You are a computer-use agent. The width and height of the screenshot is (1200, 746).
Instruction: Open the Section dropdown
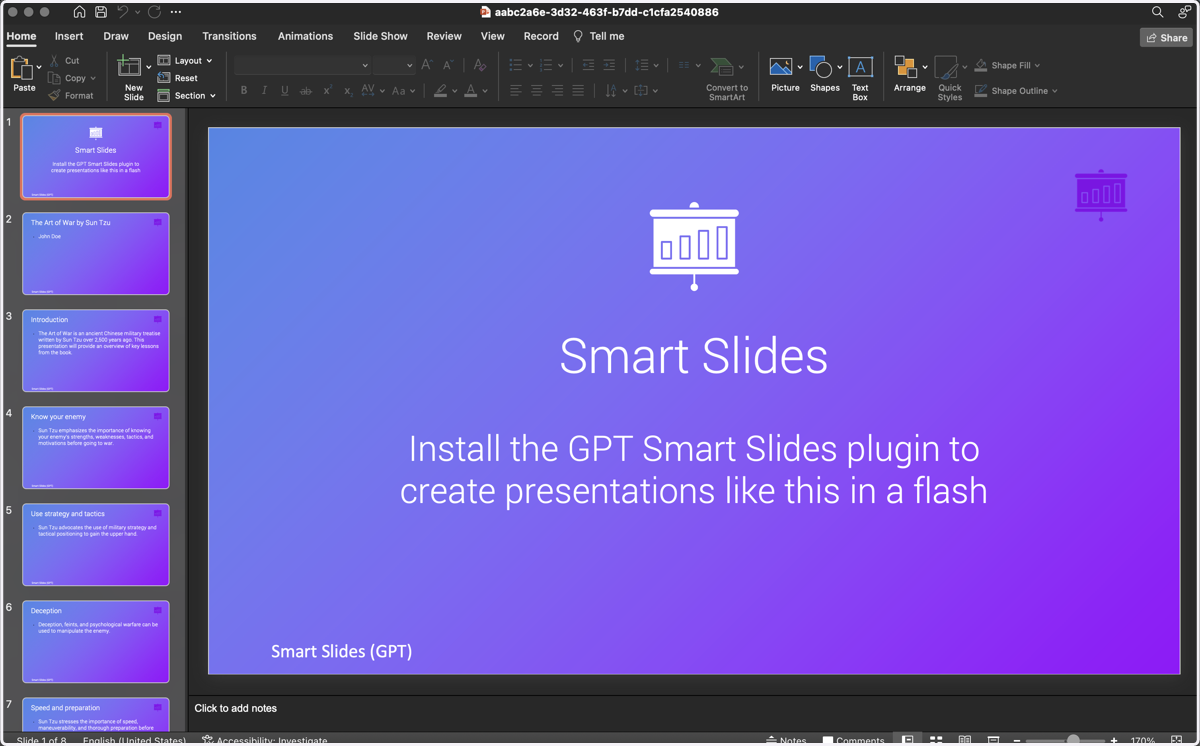pos(187,96)
